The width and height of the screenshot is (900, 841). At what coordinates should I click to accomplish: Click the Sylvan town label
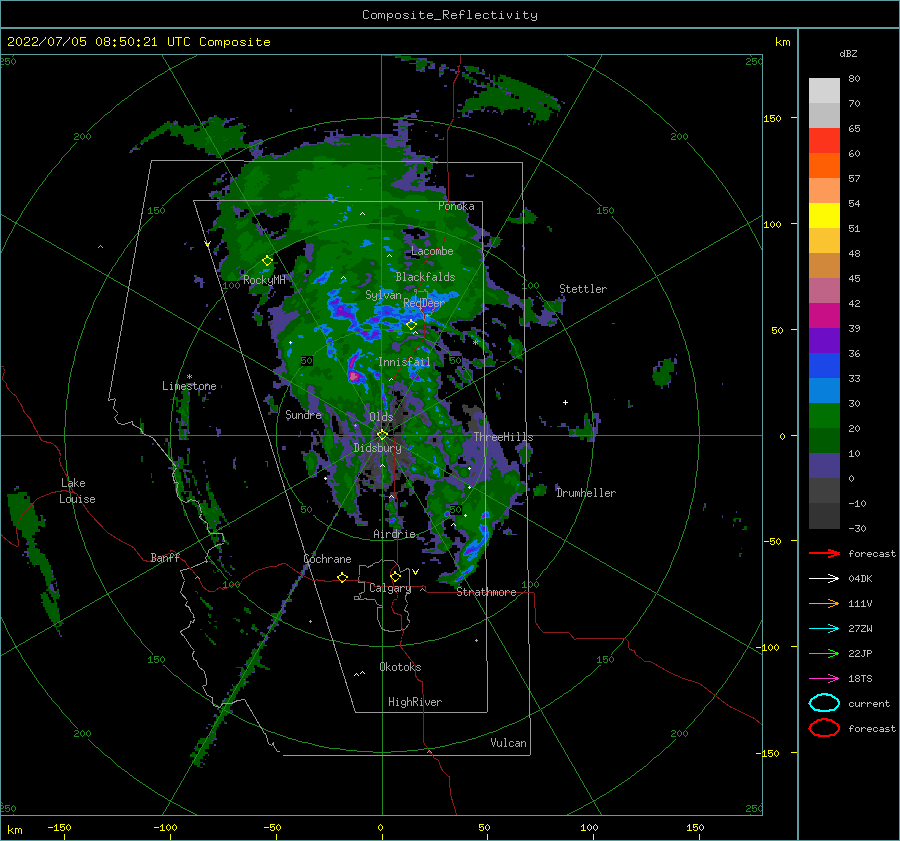tap(383, 295)
